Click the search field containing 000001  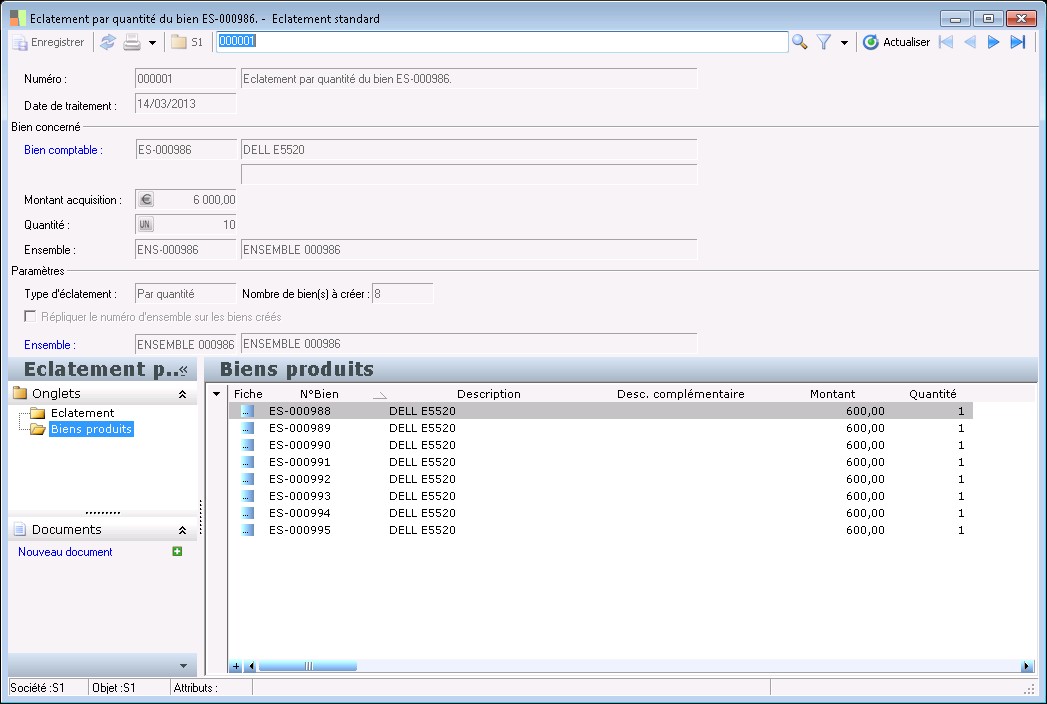[x=502, y=41]
